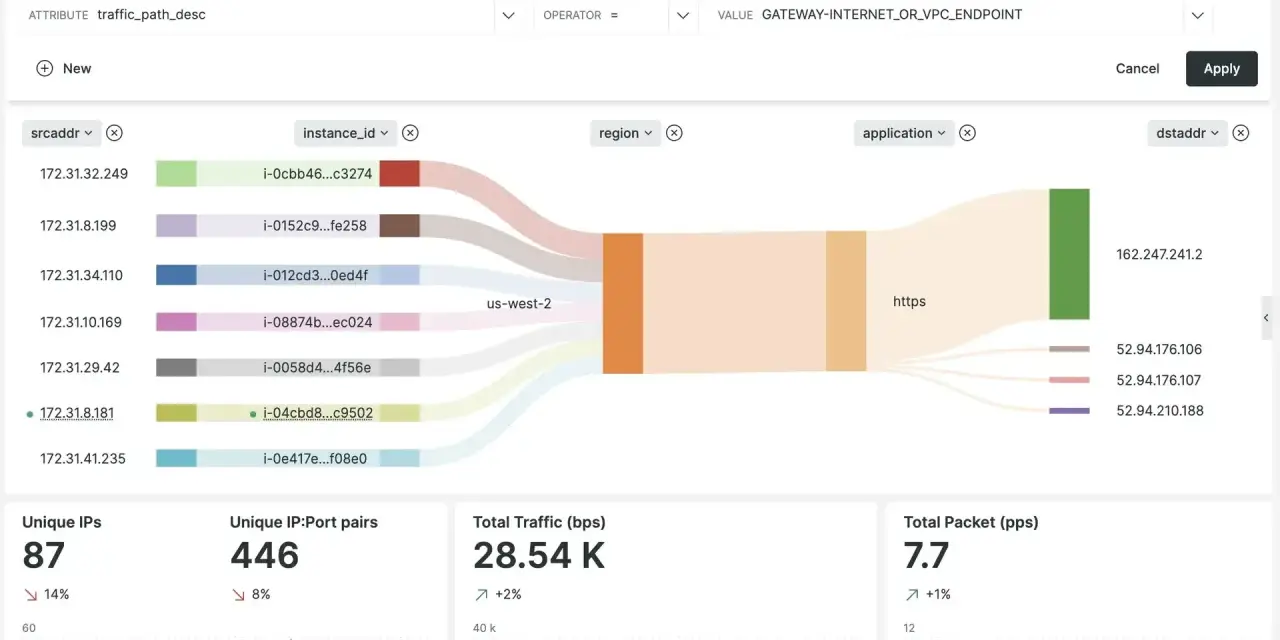1280x640 pixels.
Task: Remove the application column with its X icon
Action: pyautogui.click(x=968, y=133)
